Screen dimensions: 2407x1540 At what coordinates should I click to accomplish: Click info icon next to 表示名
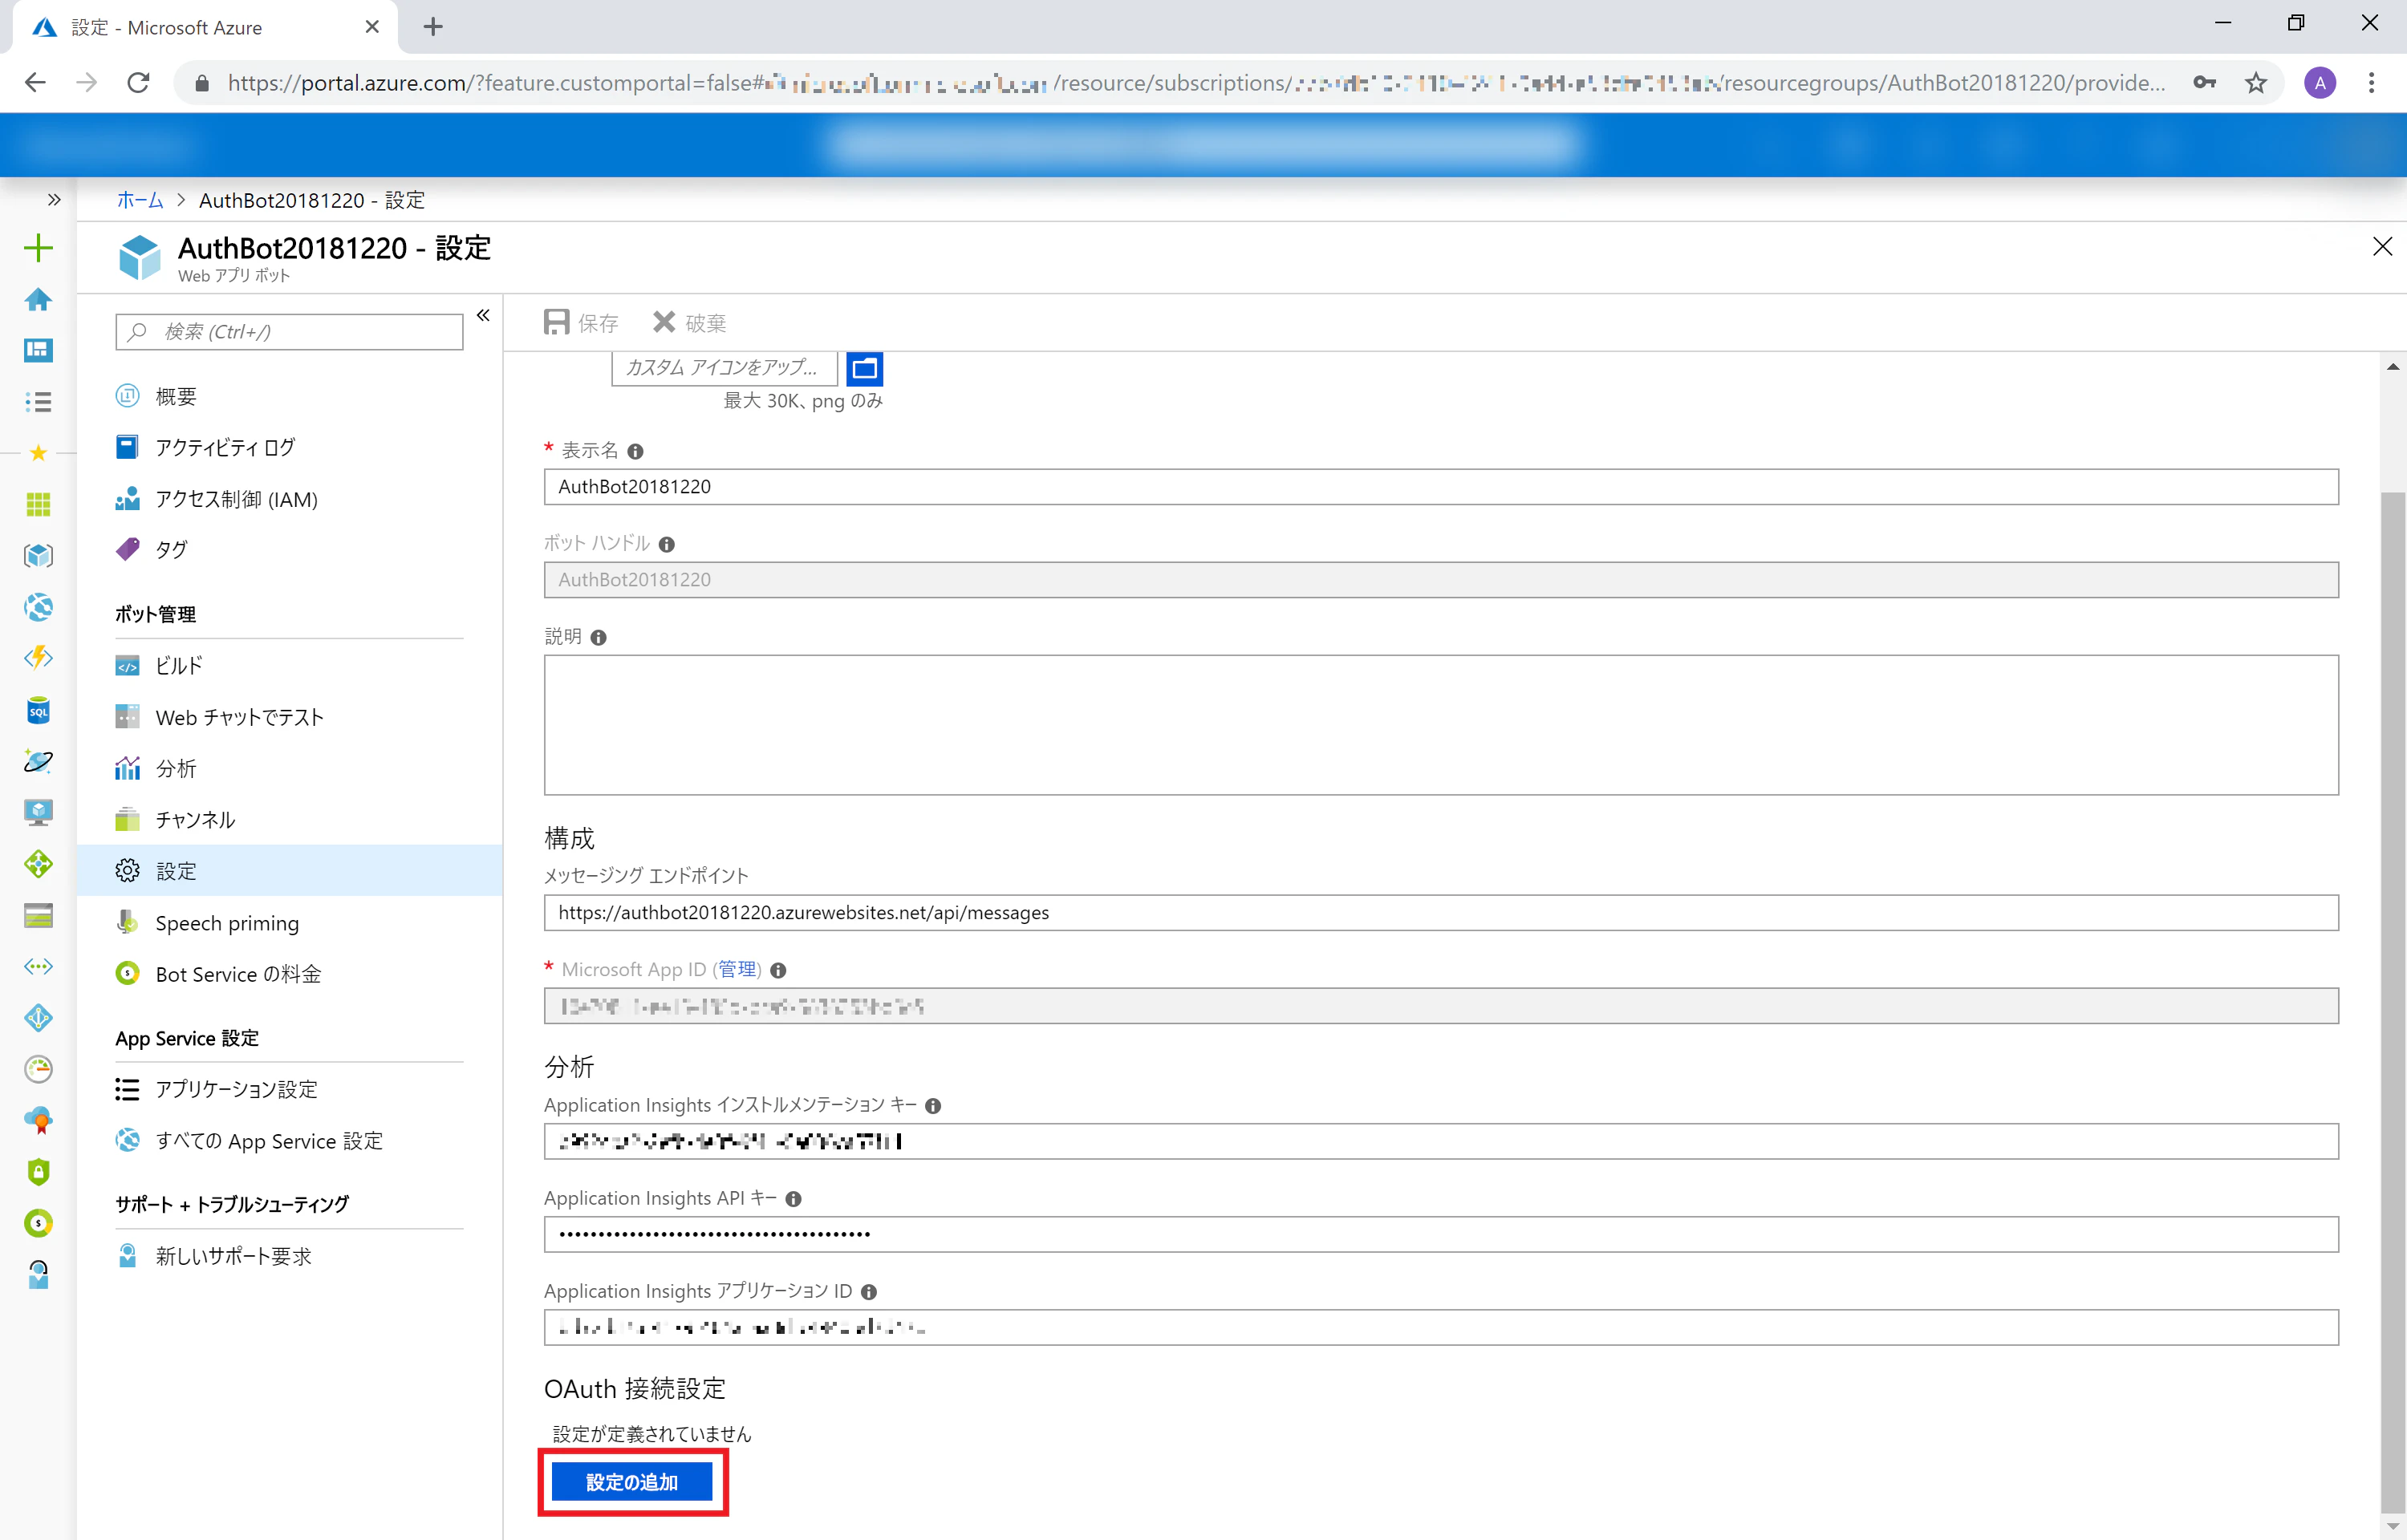point(635,452)
